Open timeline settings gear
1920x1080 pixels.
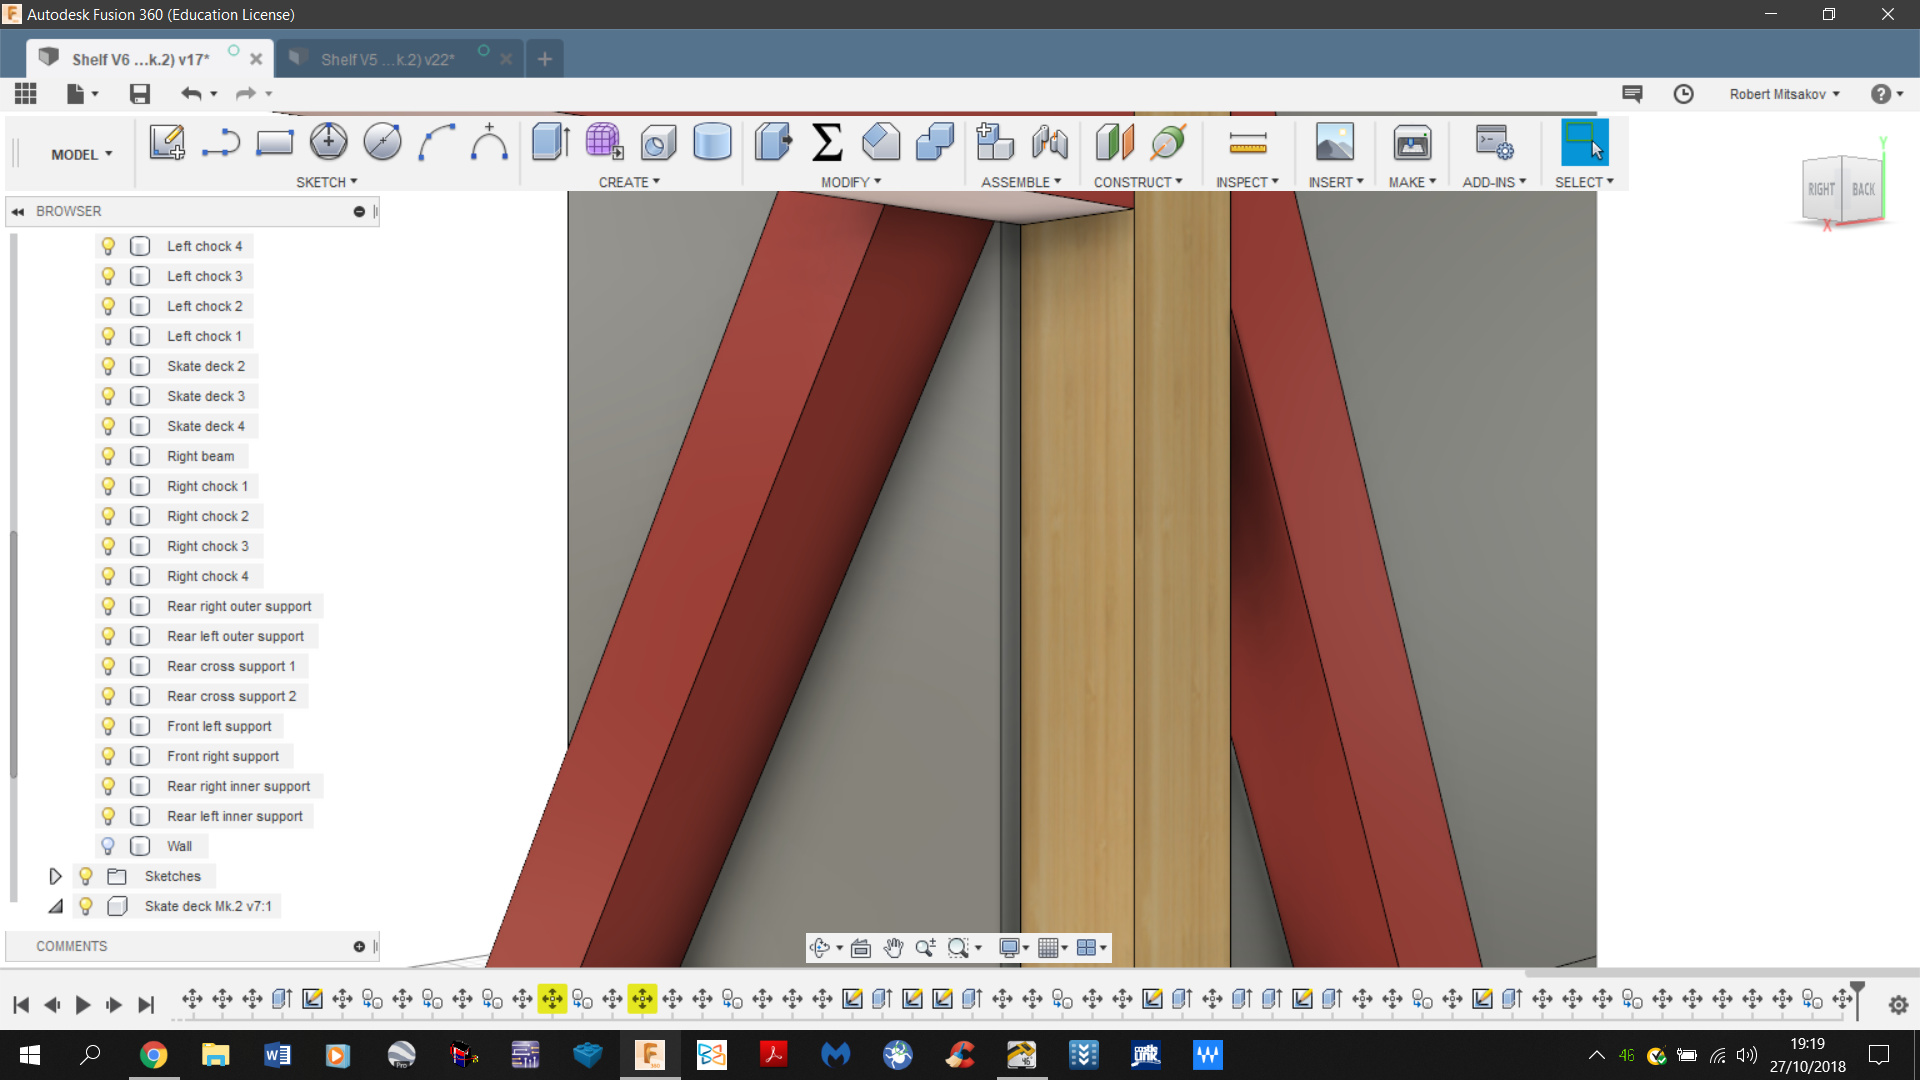tap(1898, 1005)
